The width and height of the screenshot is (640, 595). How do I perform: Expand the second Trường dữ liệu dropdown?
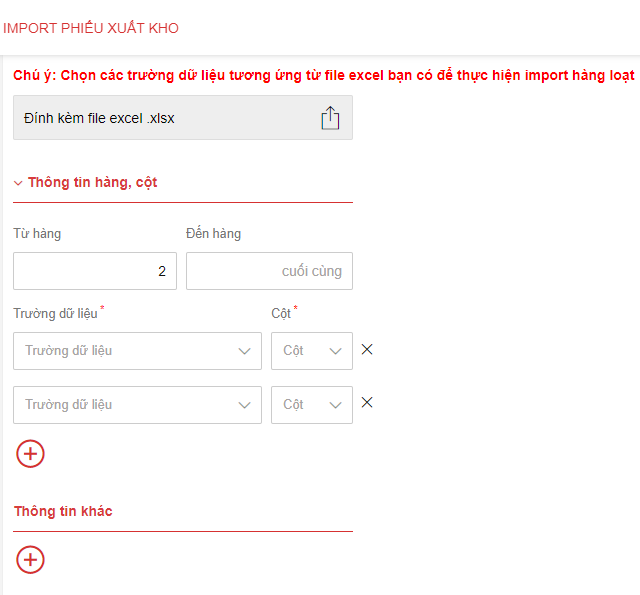(x=137, y=405)
